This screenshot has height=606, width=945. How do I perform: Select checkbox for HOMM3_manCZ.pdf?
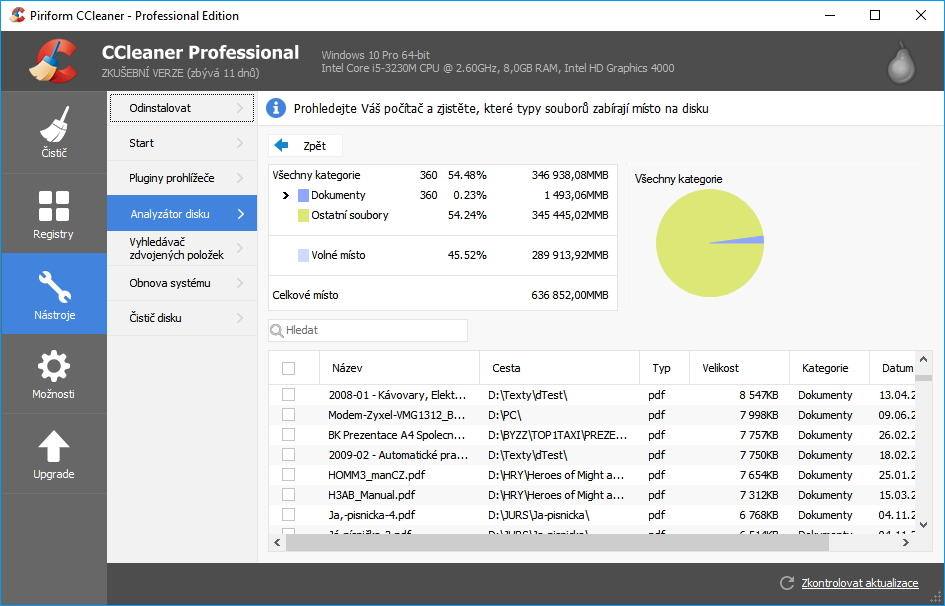click(288, 475)
